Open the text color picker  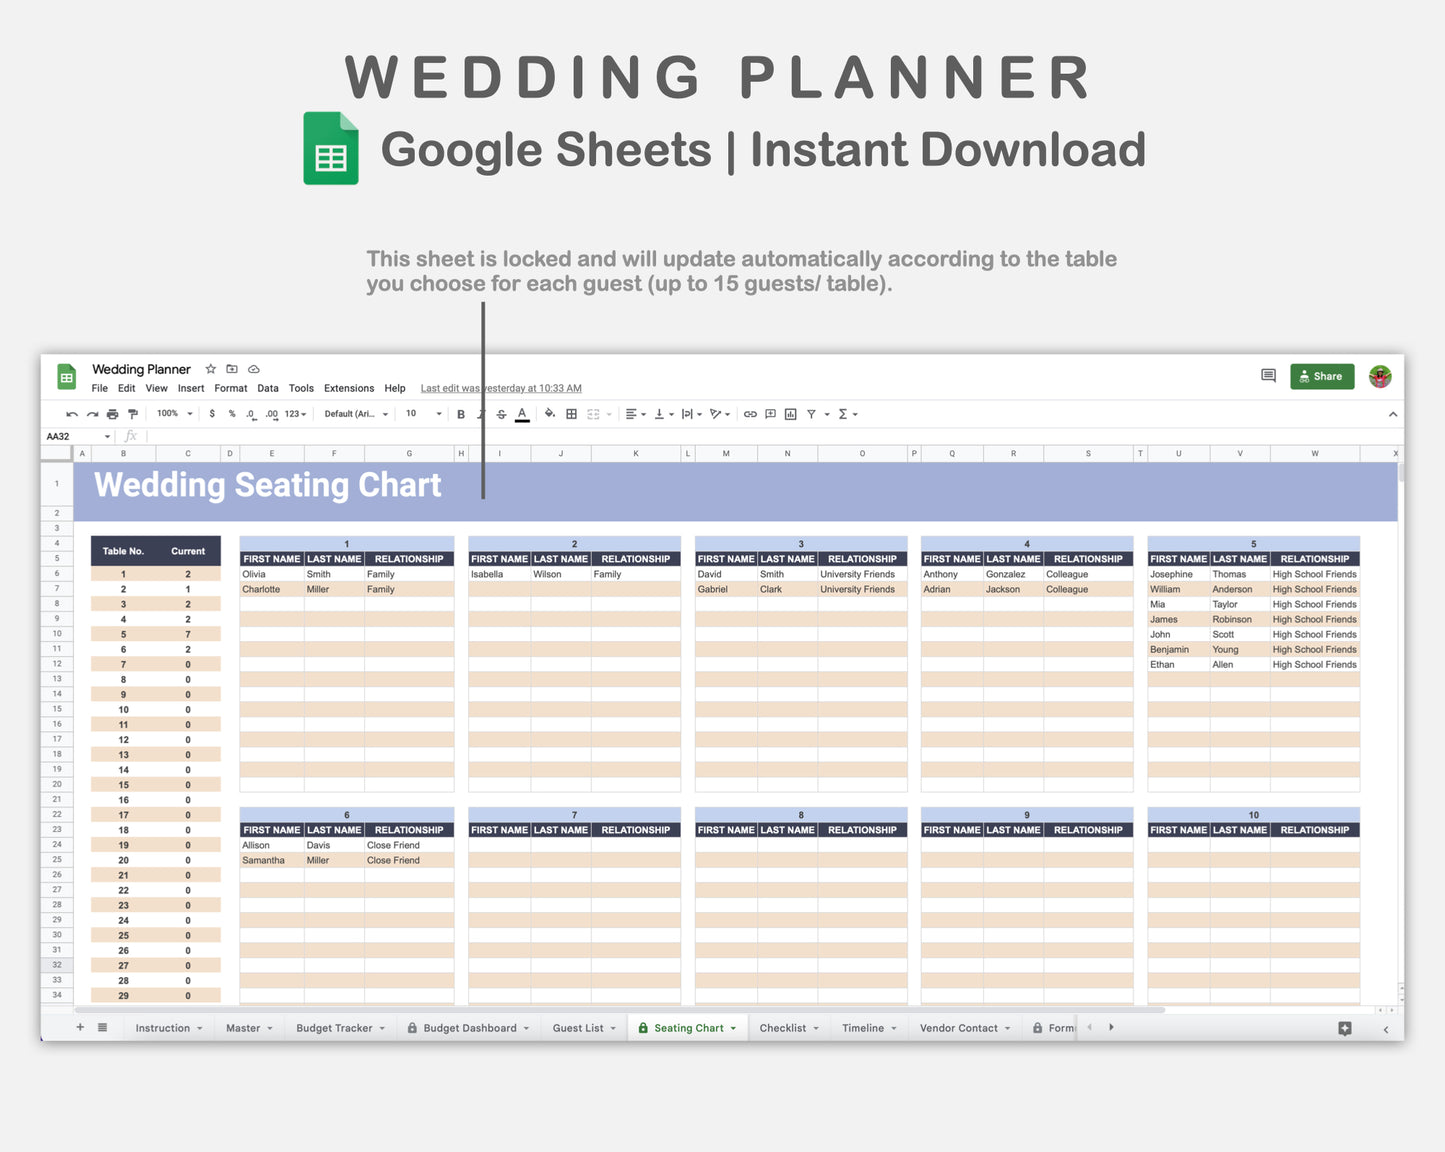coord(521,413)
